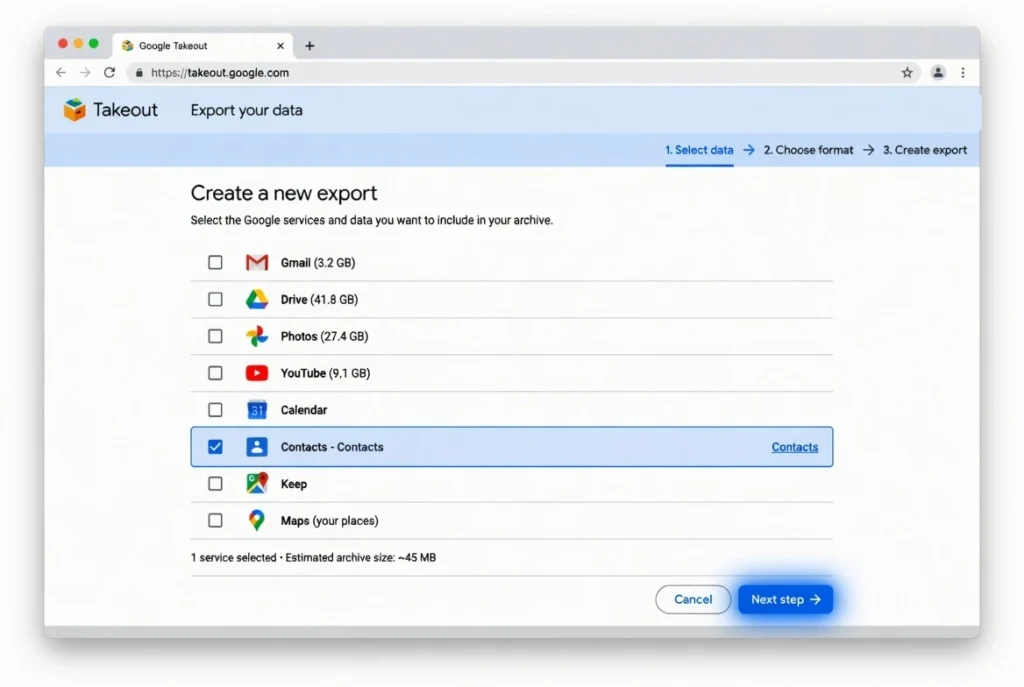Click the 'Contacts - Contacts' label

[x=332, y=447]
